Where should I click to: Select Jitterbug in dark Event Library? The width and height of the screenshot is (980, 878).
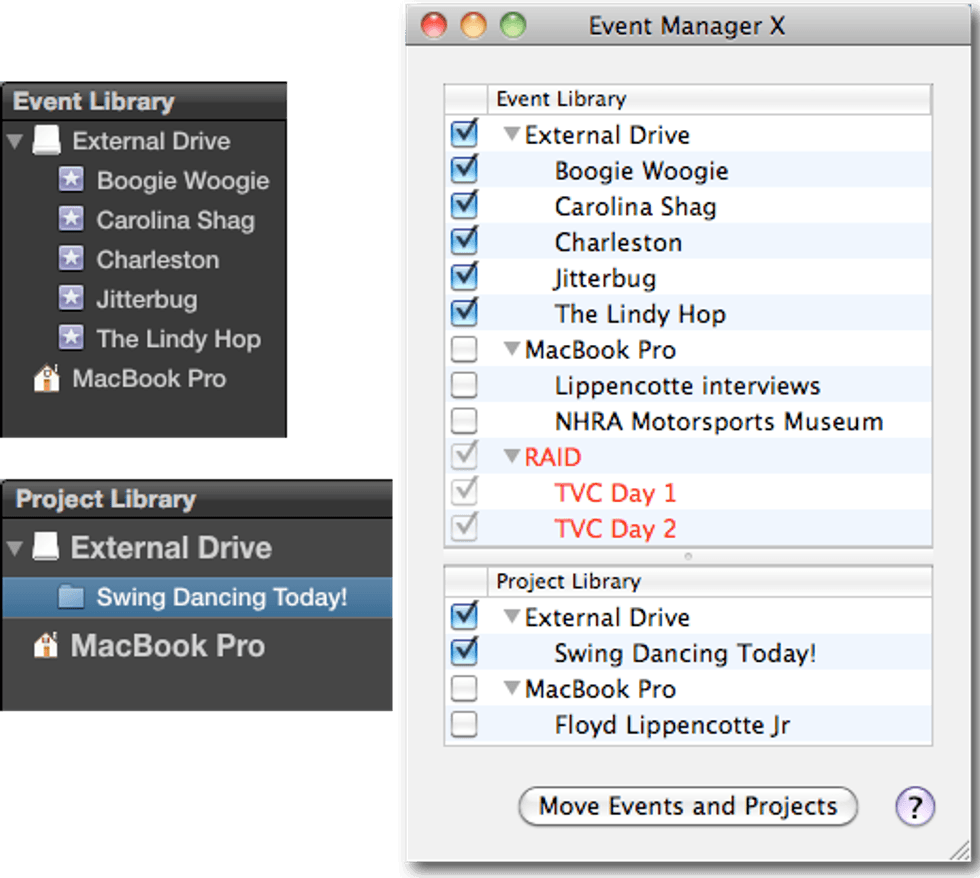coord(147,299)
